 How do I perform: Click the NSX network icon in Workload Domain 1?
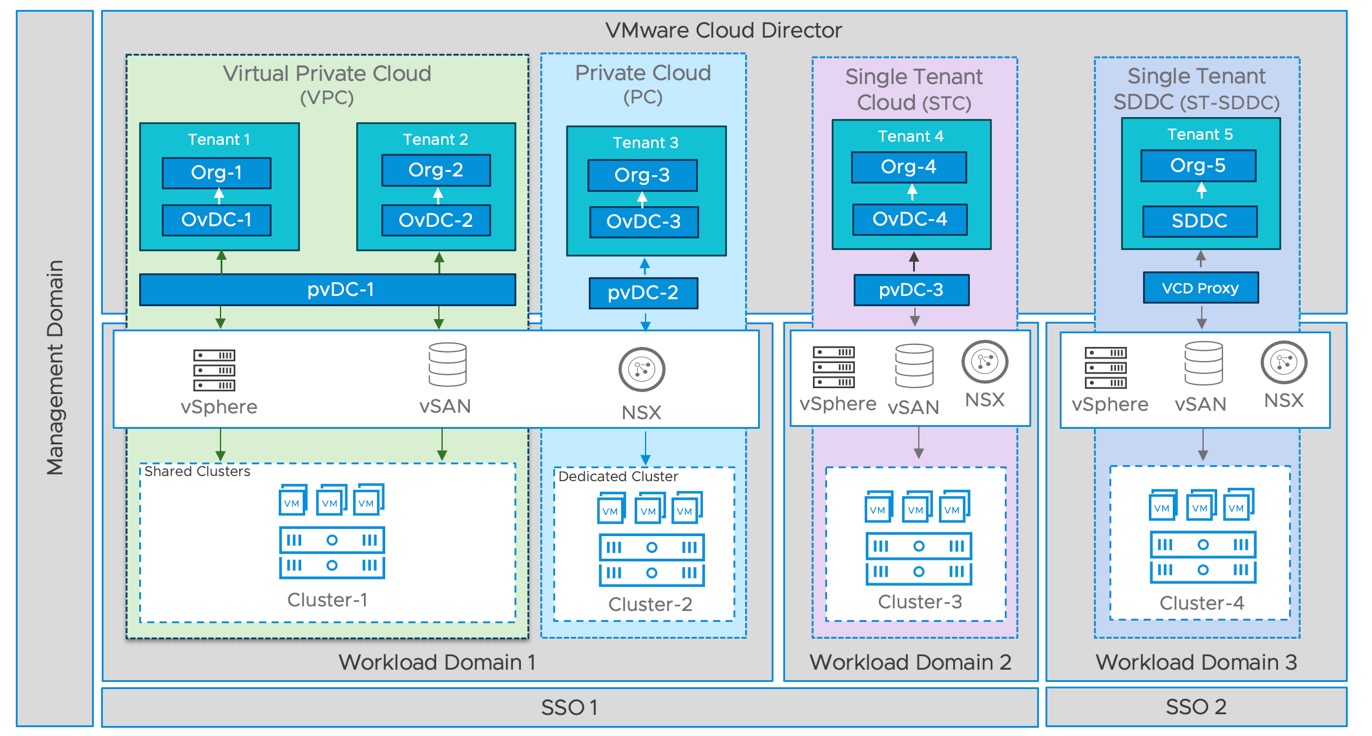[640, 371]
